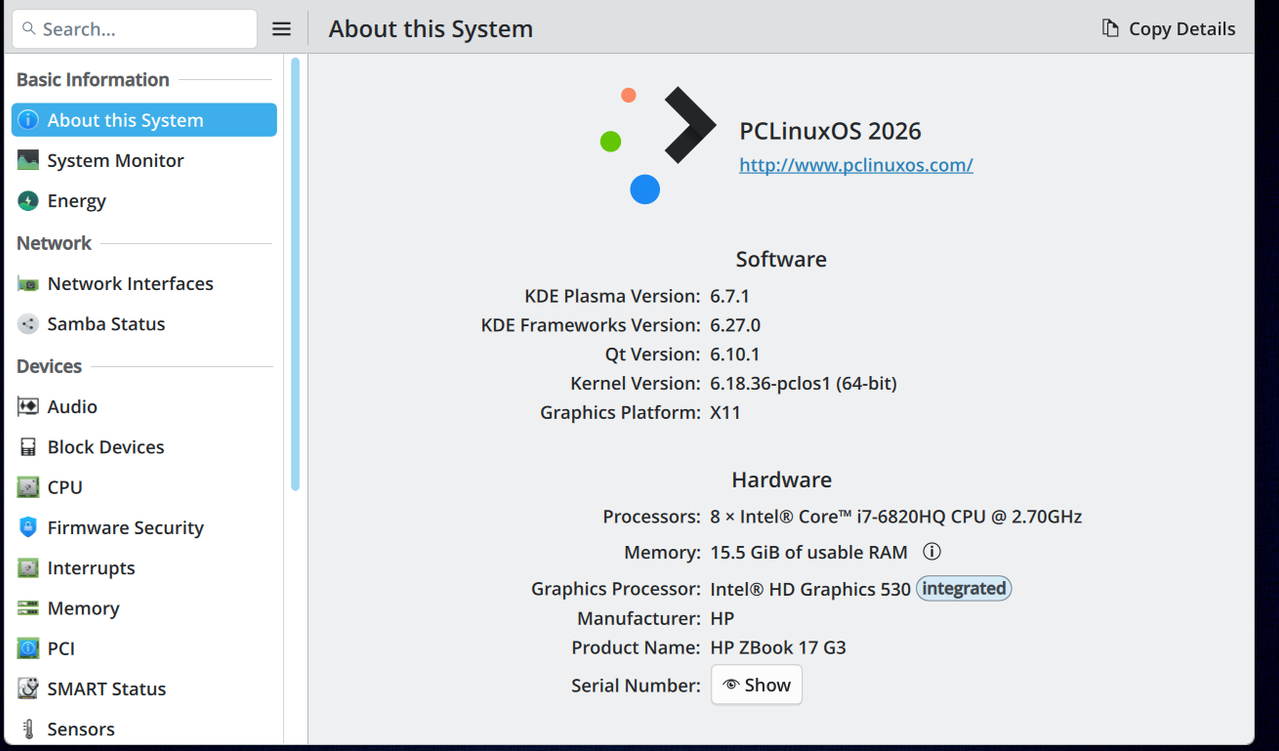The image size is (1279, 751).
Task: Click the Audio speaker icon
Action: pyautogui.click(x=28, y=407)
